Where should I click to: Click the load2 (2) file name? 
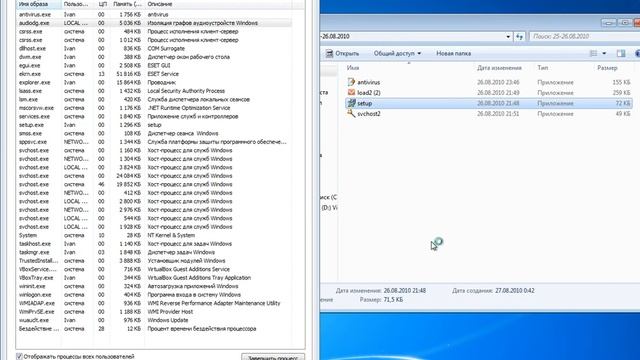click(369, 93)
